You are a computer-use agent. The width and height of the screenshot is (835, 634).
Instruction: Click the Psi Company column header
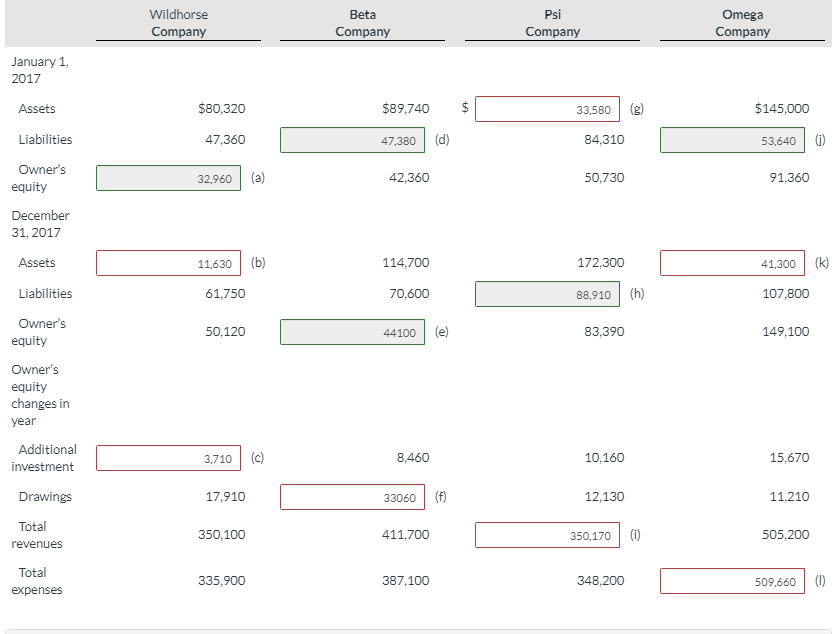coord(553,23)
